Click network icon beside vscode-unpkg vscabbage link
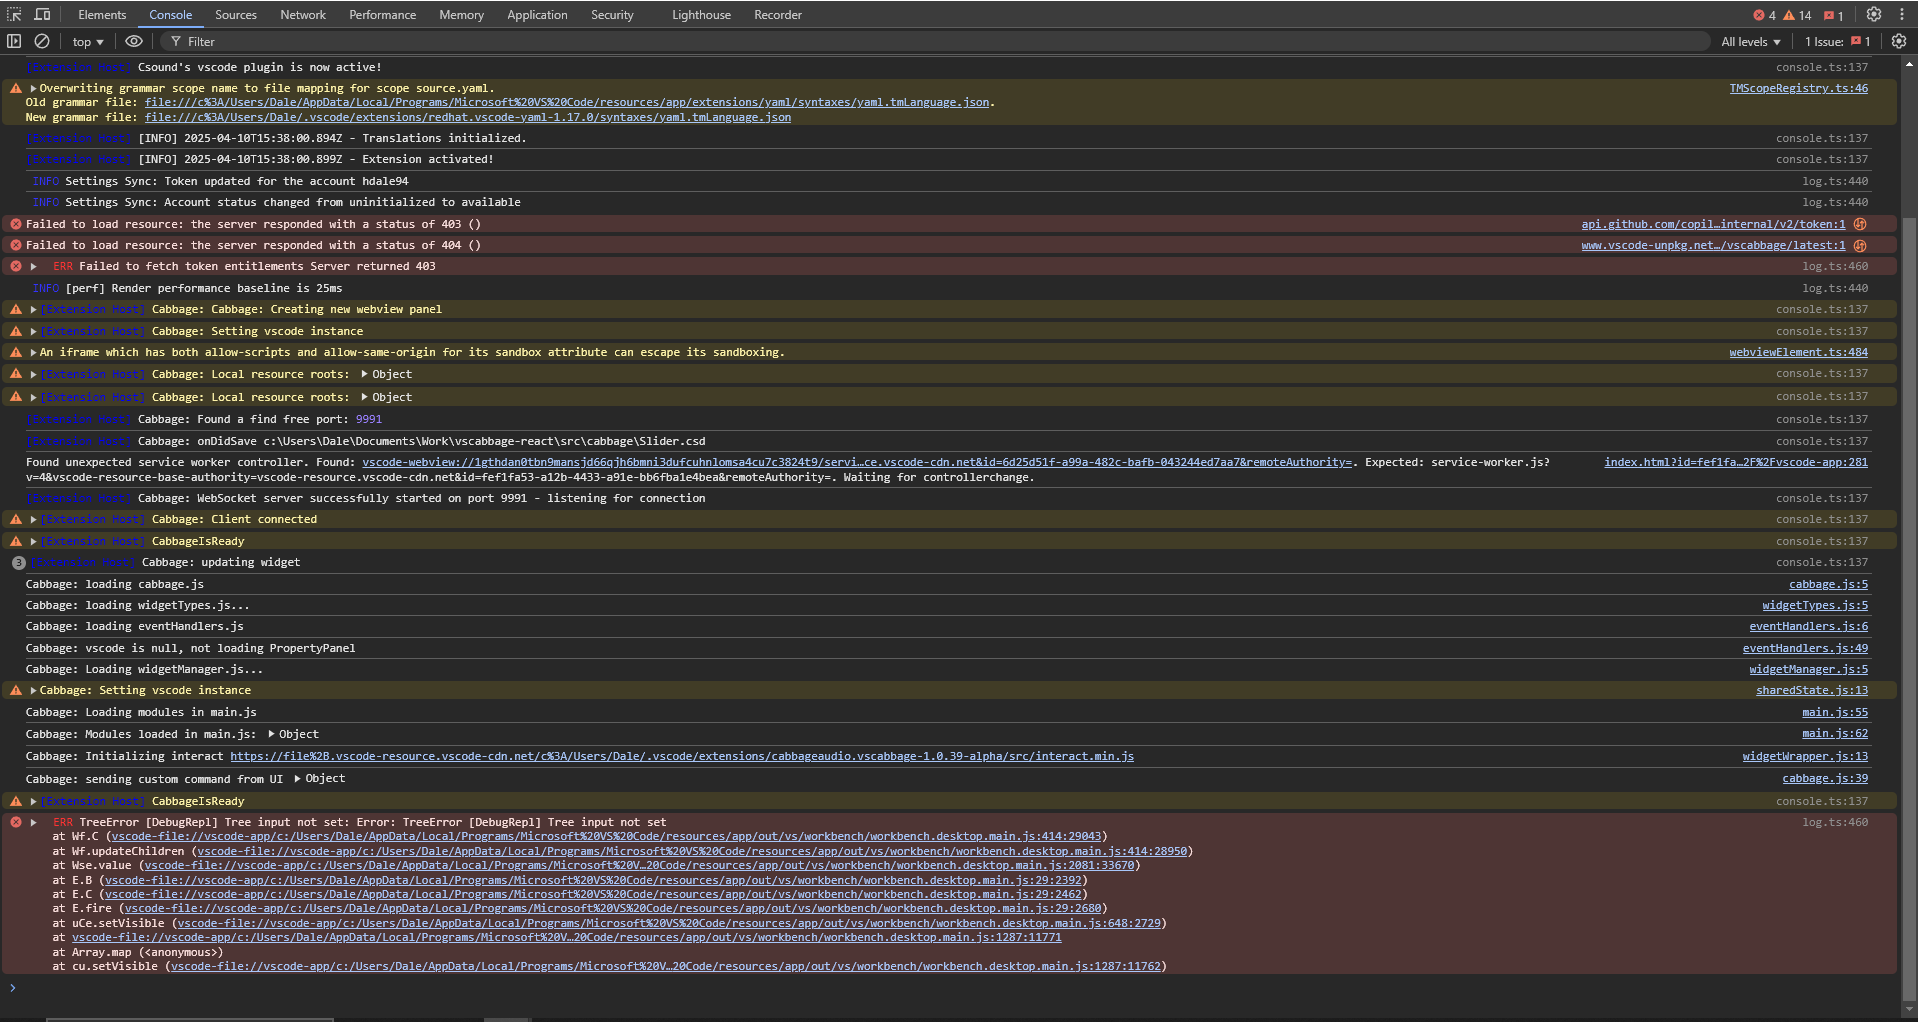 (1860, 245)
